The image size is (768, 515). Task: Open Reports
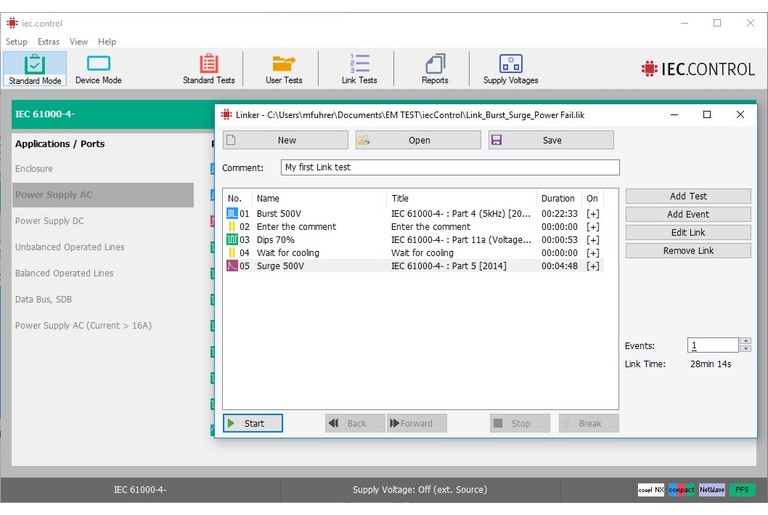tap(434, 69)
